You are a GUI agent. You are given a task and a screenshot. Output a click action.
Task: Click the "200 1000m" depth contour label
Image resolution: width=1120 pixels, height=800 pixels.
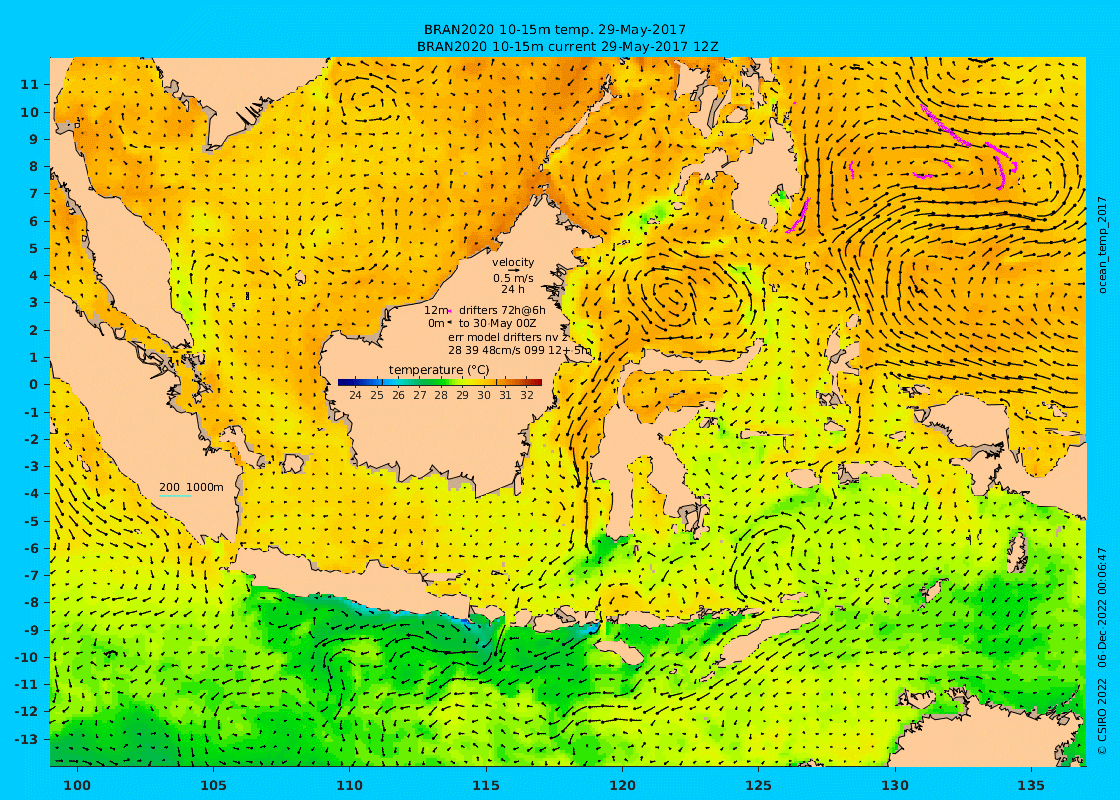click(191, 487)
